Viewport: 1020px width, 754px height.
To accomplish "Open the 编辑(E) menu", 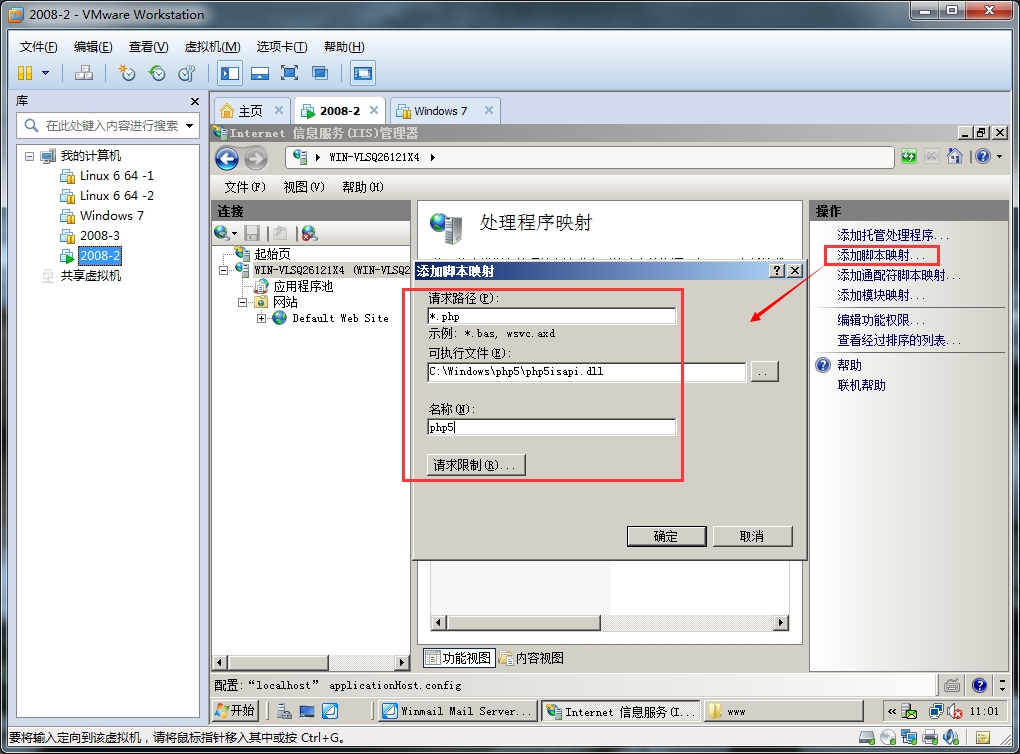I will [93, 47].
